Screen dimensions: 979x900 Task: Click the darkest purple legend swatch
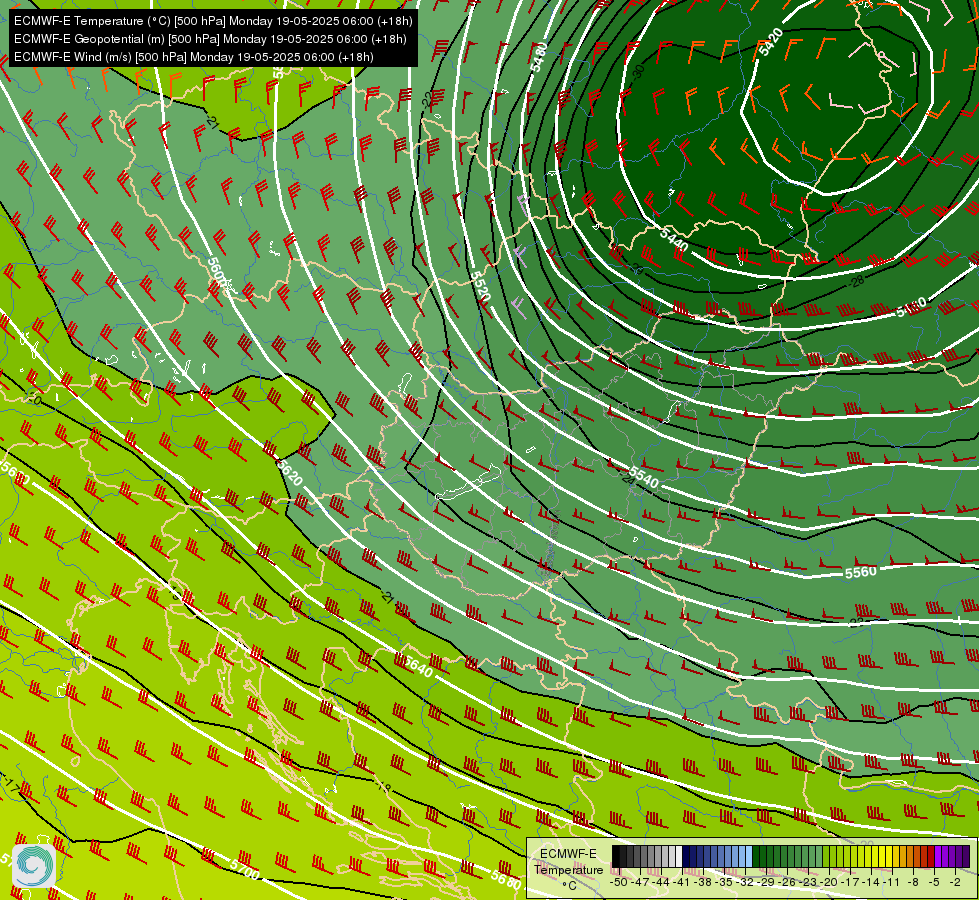[966, 856]
